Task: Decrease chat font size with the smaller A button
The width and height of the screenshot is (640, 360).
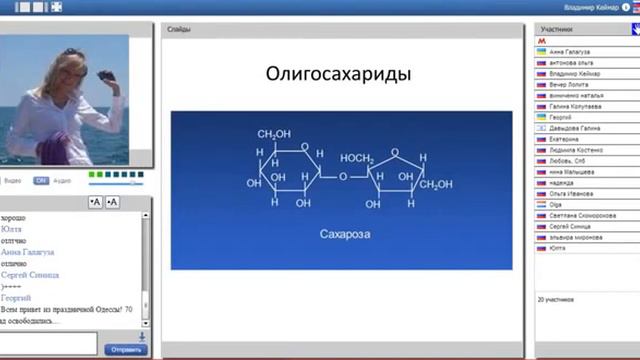Action: tap(95, 202)
